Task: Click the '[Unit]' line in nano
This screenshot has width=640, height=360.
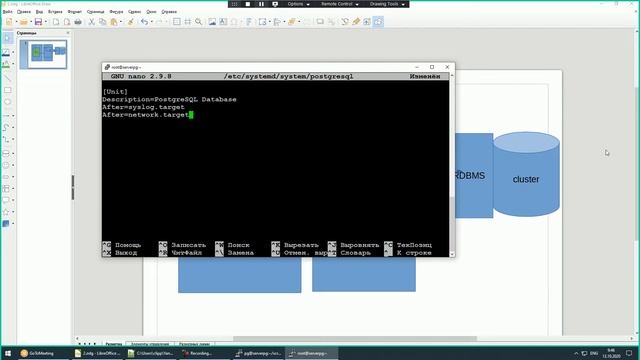Action: 115,91
